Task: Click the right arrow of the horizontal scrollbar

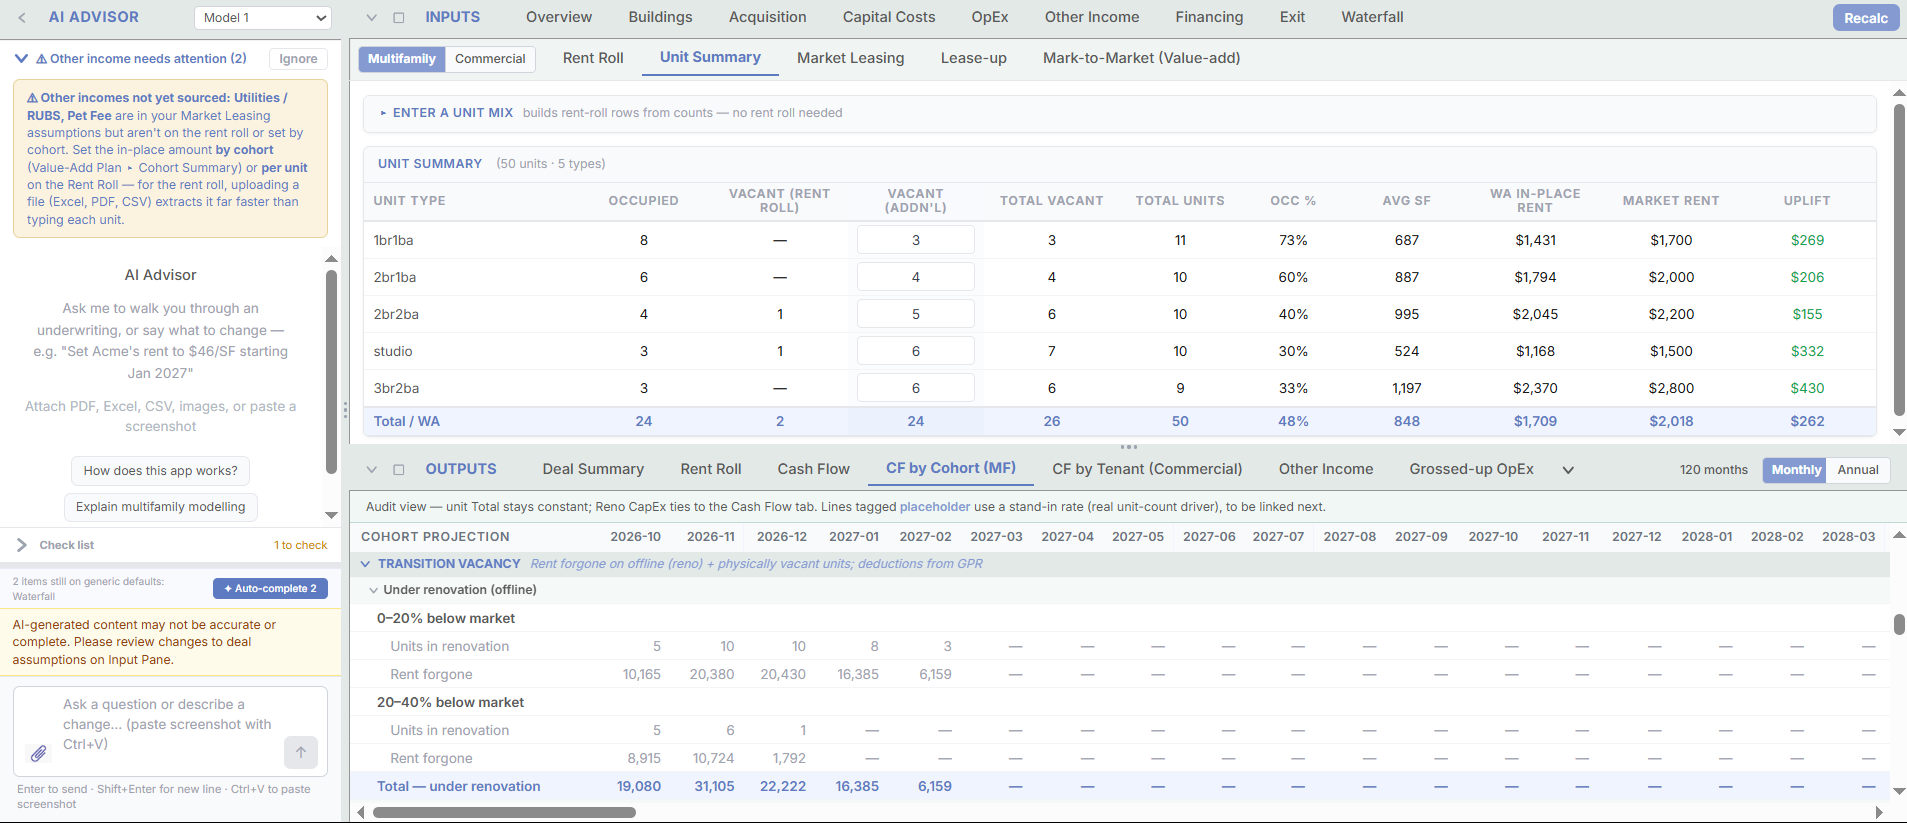Action: (1879, 813)
